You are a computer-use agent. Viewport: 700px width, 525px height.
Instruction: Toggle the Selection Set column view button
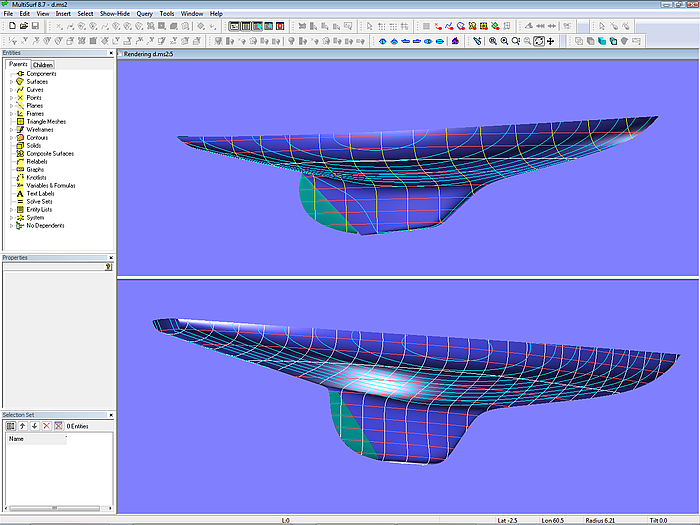click(11, 426)
